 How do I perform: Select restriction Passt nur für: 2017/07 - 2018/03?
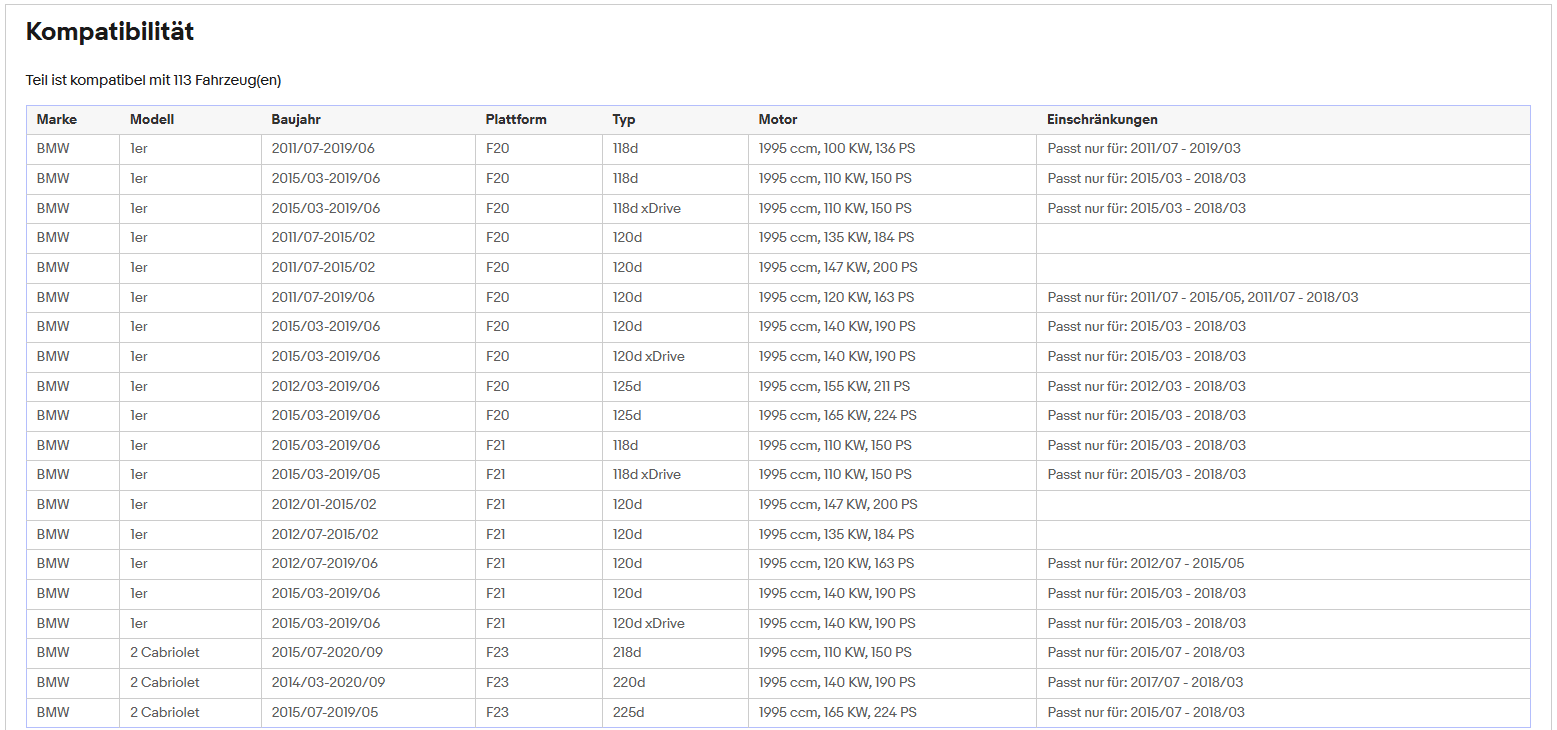[1146, 682]
